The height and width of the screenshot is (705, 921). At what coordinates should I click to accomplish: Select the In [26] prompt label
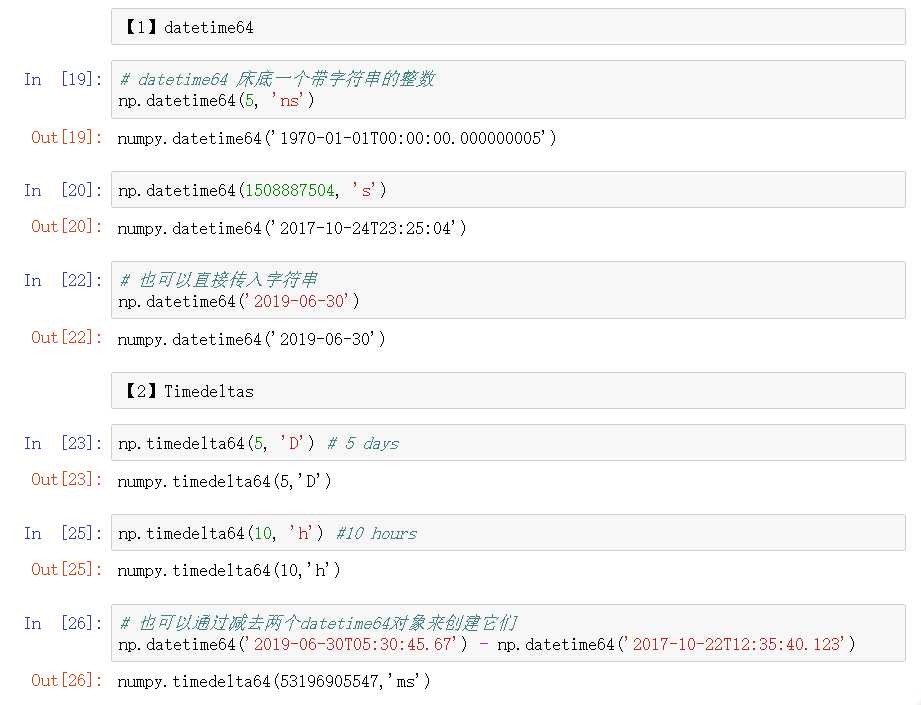[63, 623]
